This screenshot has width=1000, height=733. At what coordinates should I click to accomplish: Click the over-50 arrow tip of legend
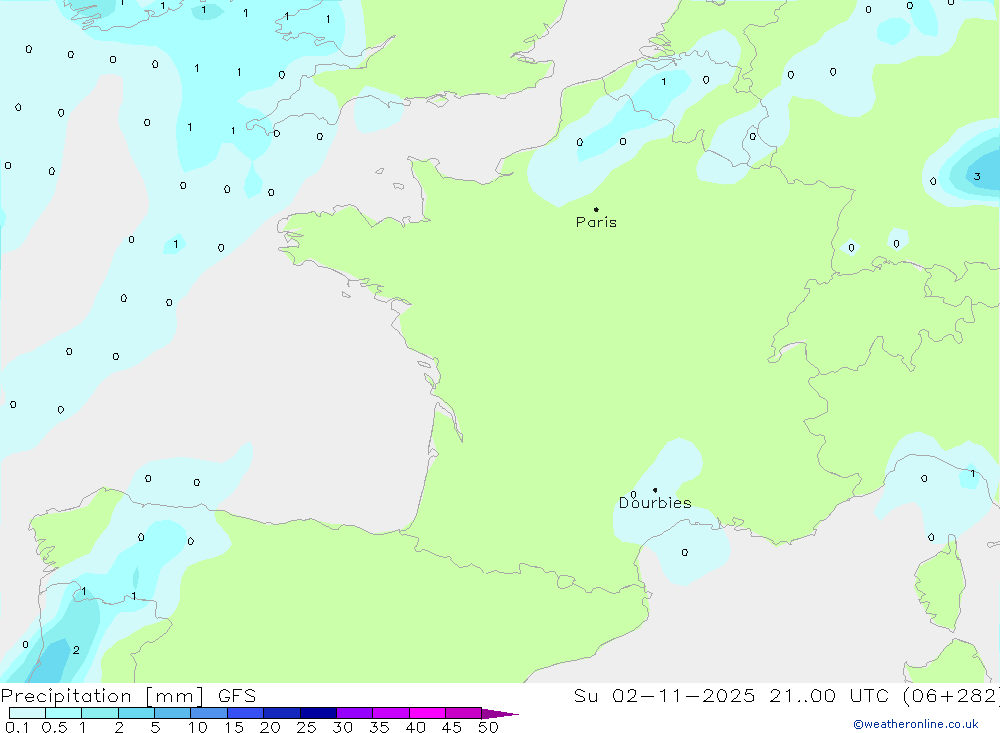click(501, 713)
